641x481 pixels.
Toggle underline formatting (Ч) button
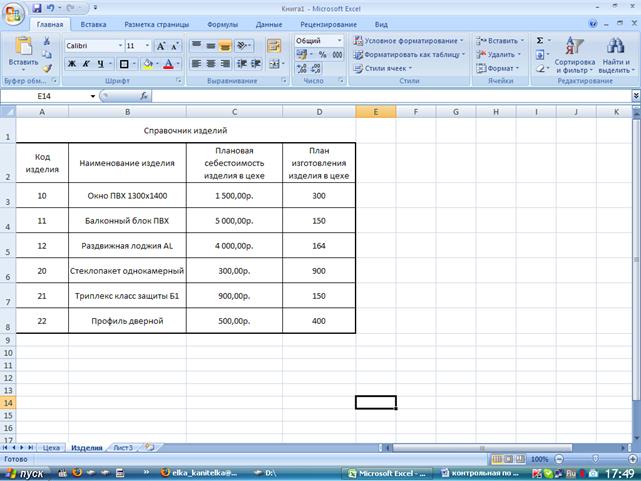click(x=101, y=64)
